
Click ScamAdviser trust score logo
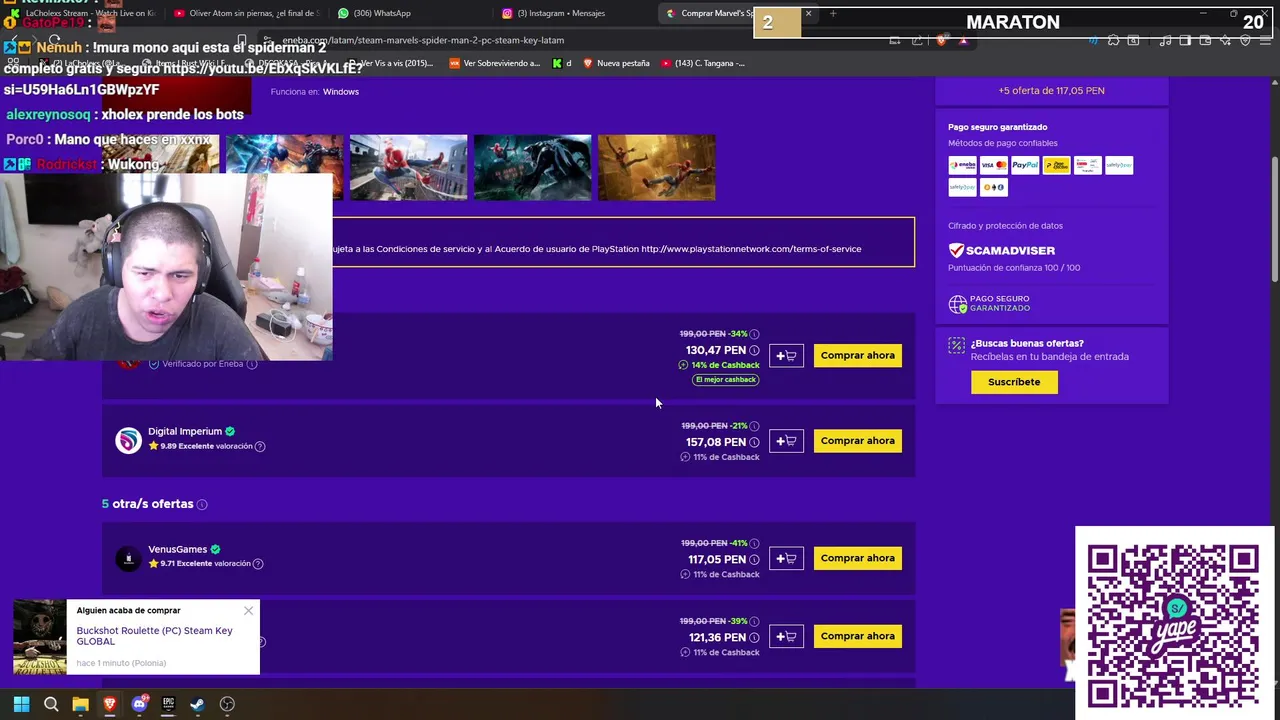1002,250
